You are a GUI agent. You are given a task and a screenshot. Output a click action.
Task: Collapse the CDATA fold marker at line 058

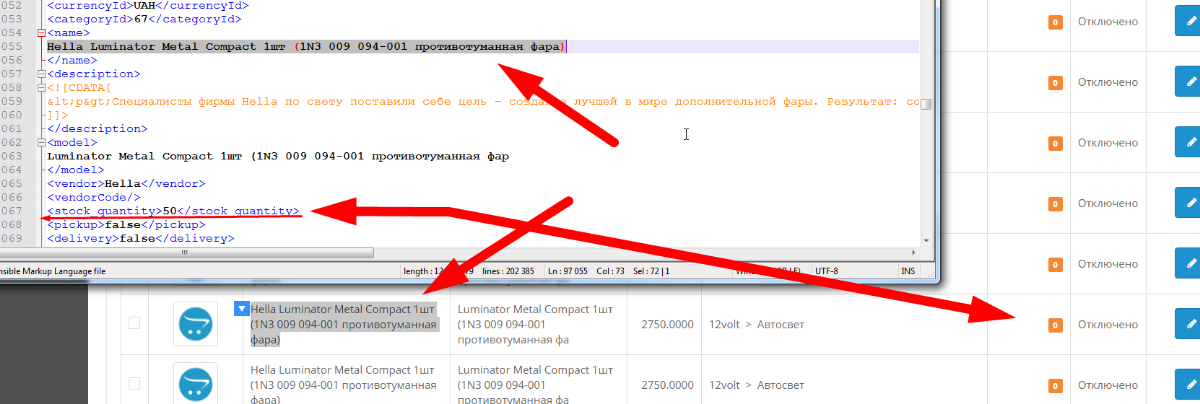point(39,87)
